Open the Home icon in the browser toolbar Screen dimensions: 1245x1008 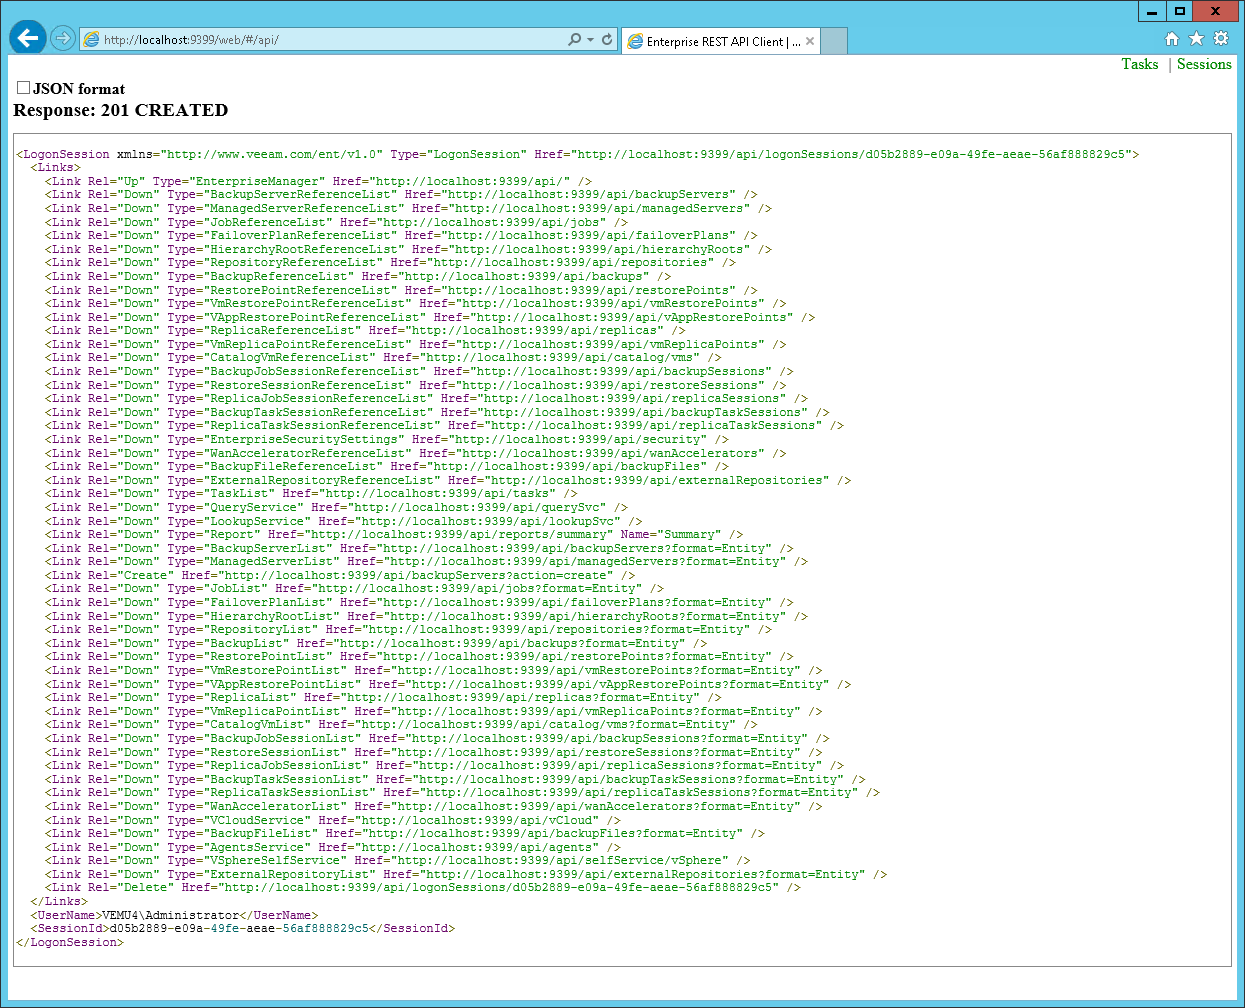click(x=1172, y=39)
